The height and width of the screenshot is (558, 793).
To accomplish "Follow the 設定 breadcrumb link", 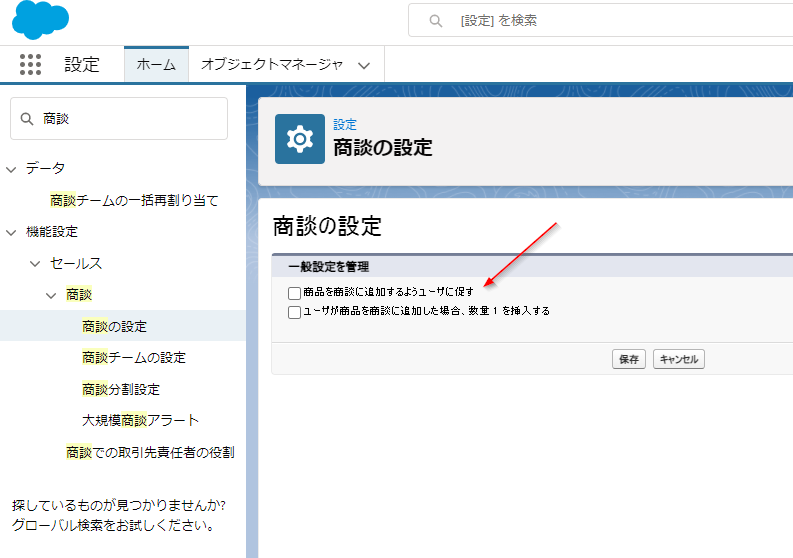I will tap(345, 124).
